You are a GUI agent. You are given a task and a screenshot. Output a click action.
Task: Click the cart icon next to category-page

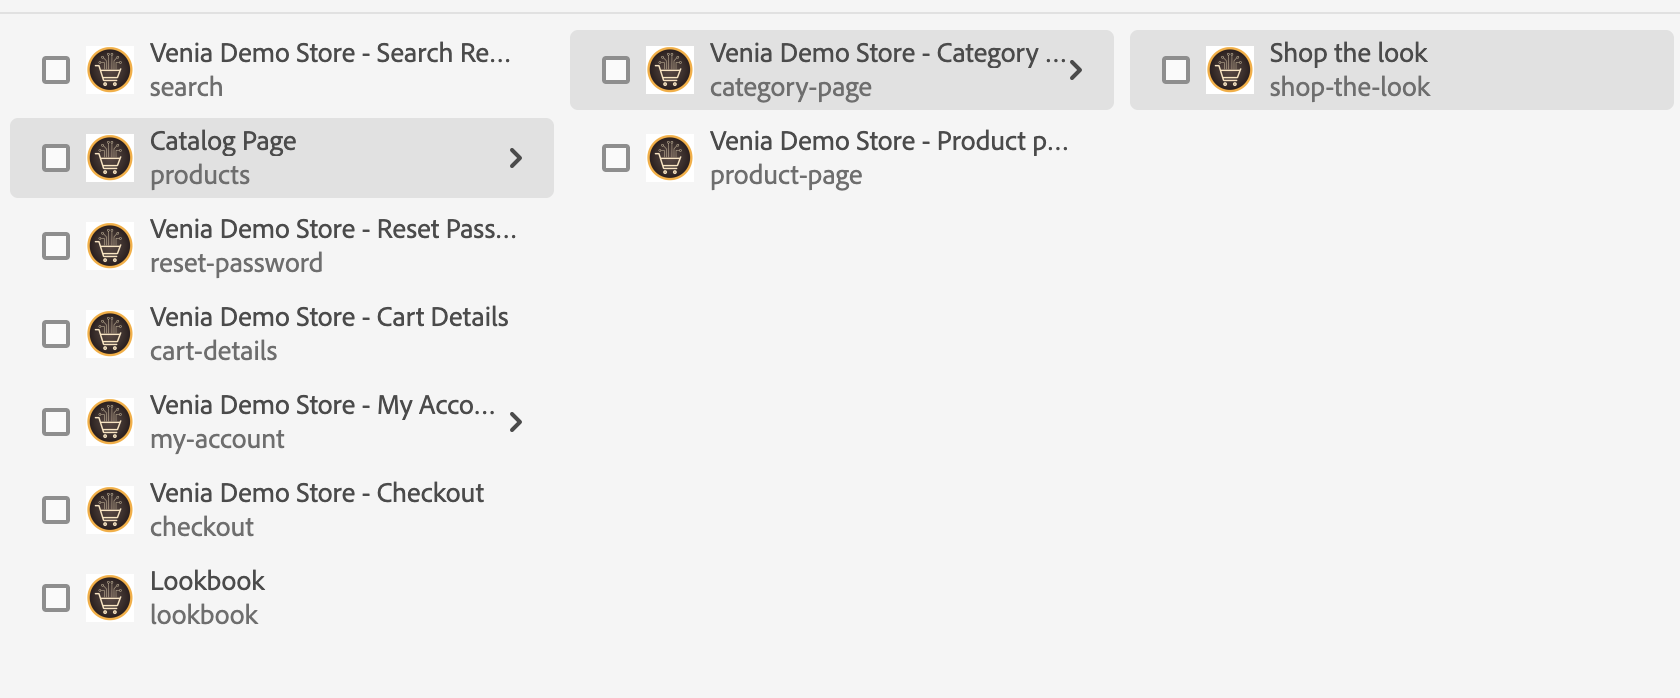click(670, 70)
